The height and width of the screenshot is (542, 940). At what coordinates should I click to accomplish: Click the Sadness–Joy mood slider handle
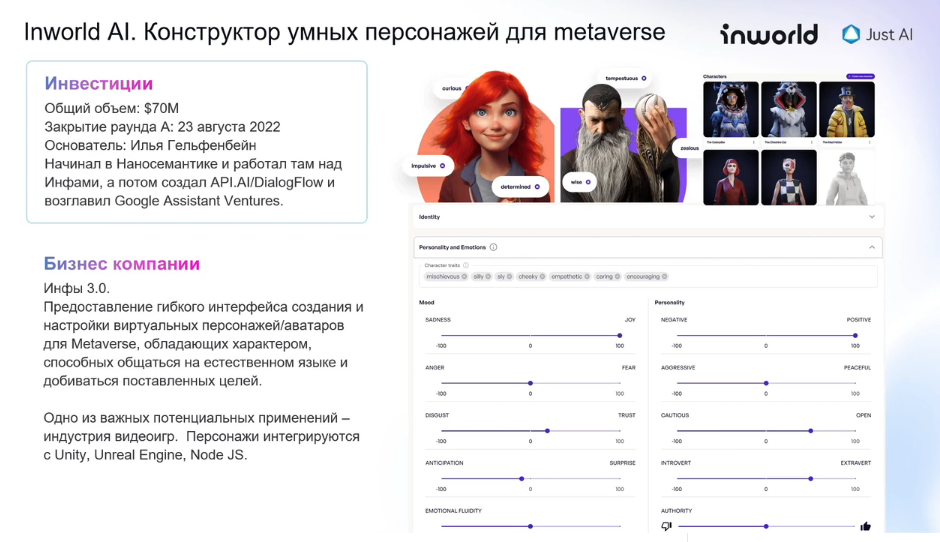(x=619, y=336)
